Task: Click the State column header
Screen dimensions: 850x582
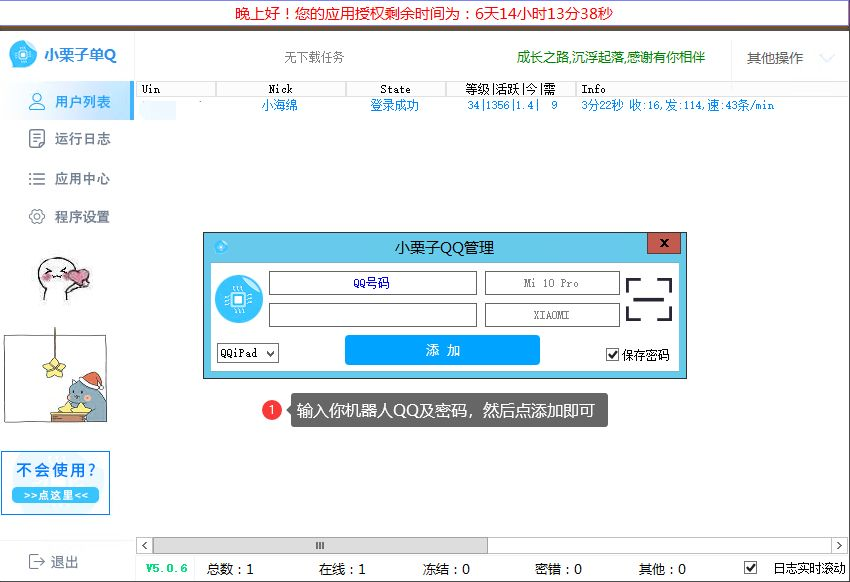Action: click(395, 89)
